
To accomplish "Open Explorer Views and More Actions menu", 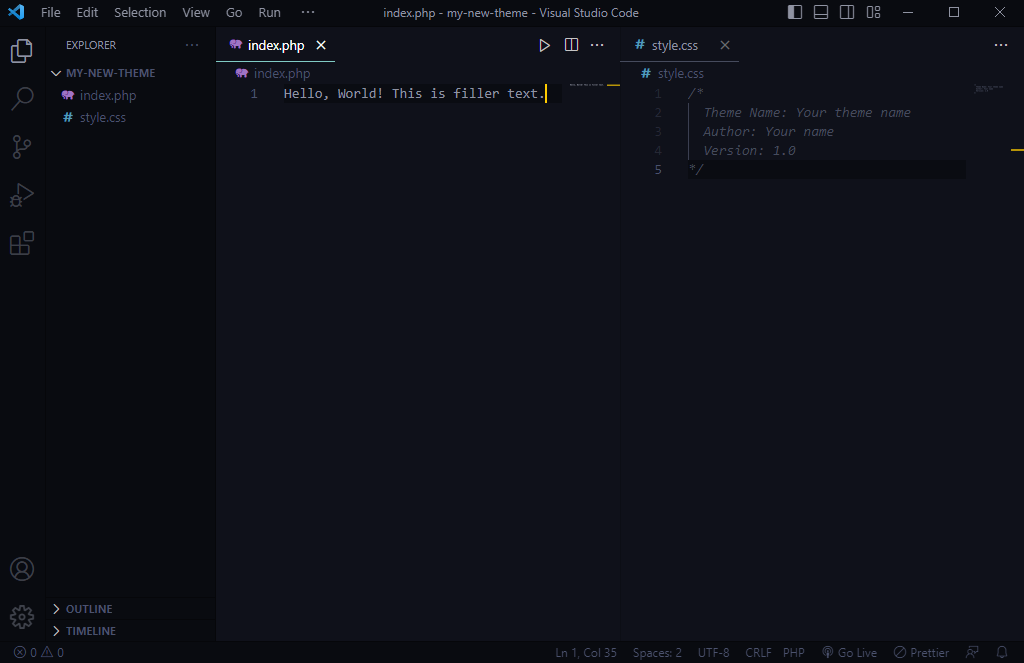I will [192, 45].
